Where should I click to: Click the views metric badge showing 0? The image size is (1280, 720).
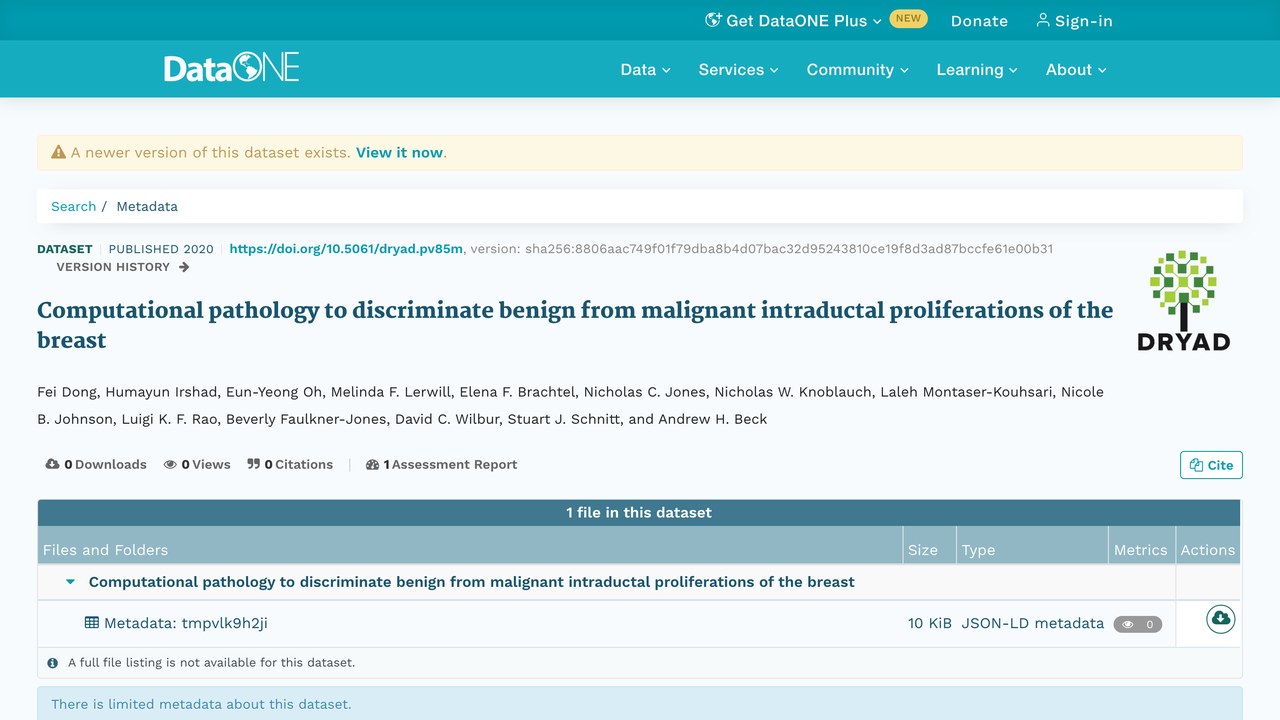click(1138, 624)
